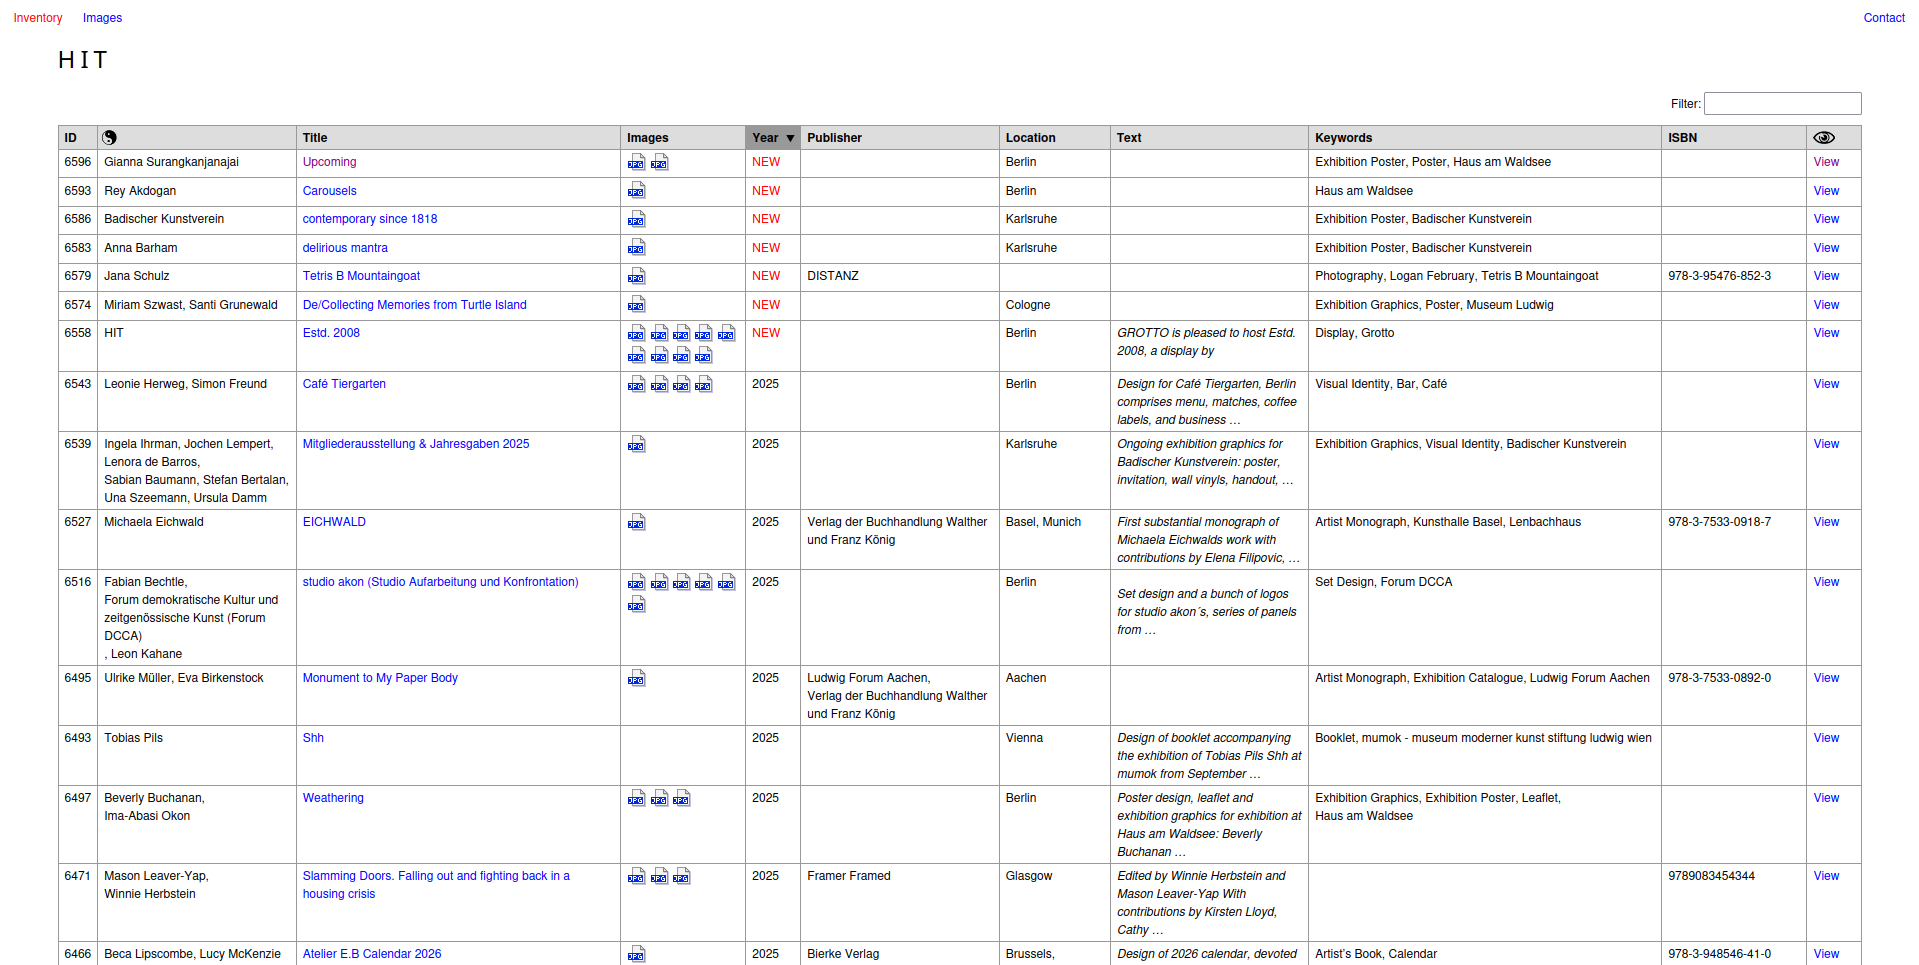Click View for Estd. 2008 row
Screen dimensions: 1919x965
(x=1826, y=333)
